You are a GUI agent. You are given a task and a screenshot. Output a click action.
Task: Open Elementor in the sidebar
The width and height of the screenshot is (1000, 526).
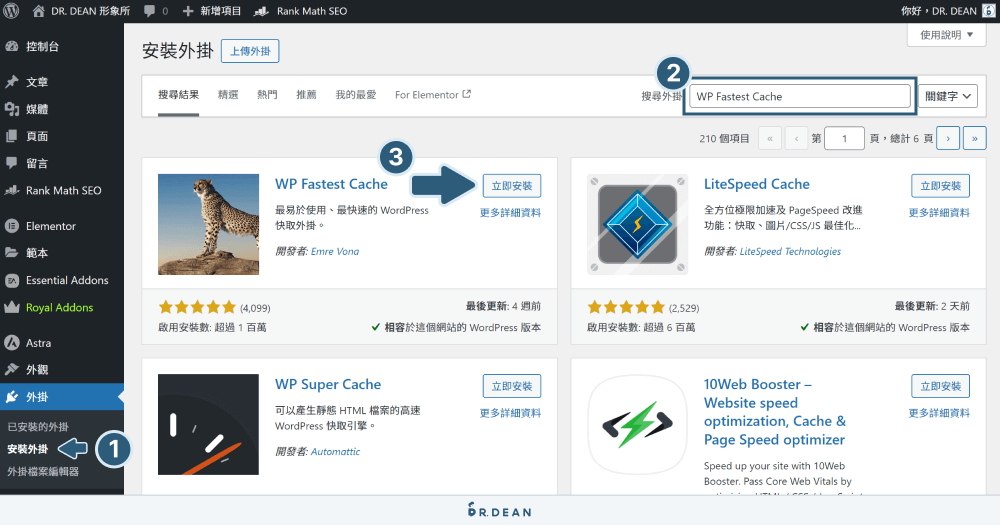click(62, 226)
